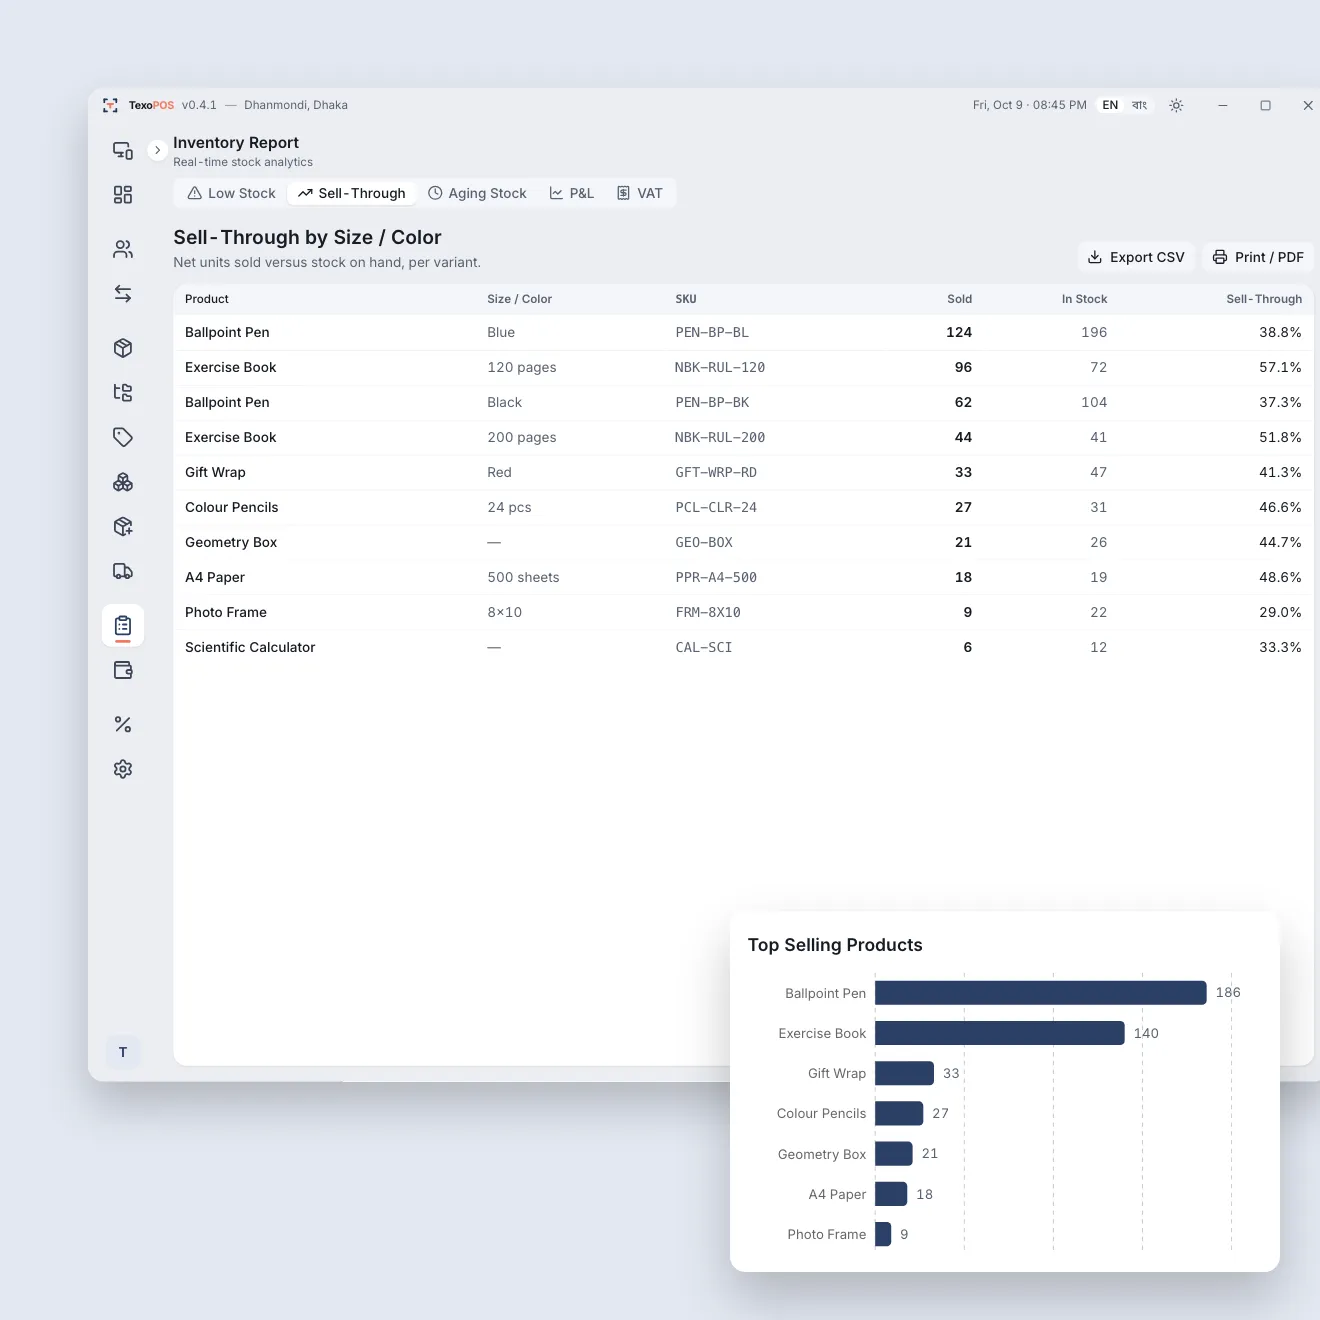The height and width of the screenshot is (1320, 1320).
Task: Open the stacked boxes inventory sidebar icon
Action: point(123,482)
